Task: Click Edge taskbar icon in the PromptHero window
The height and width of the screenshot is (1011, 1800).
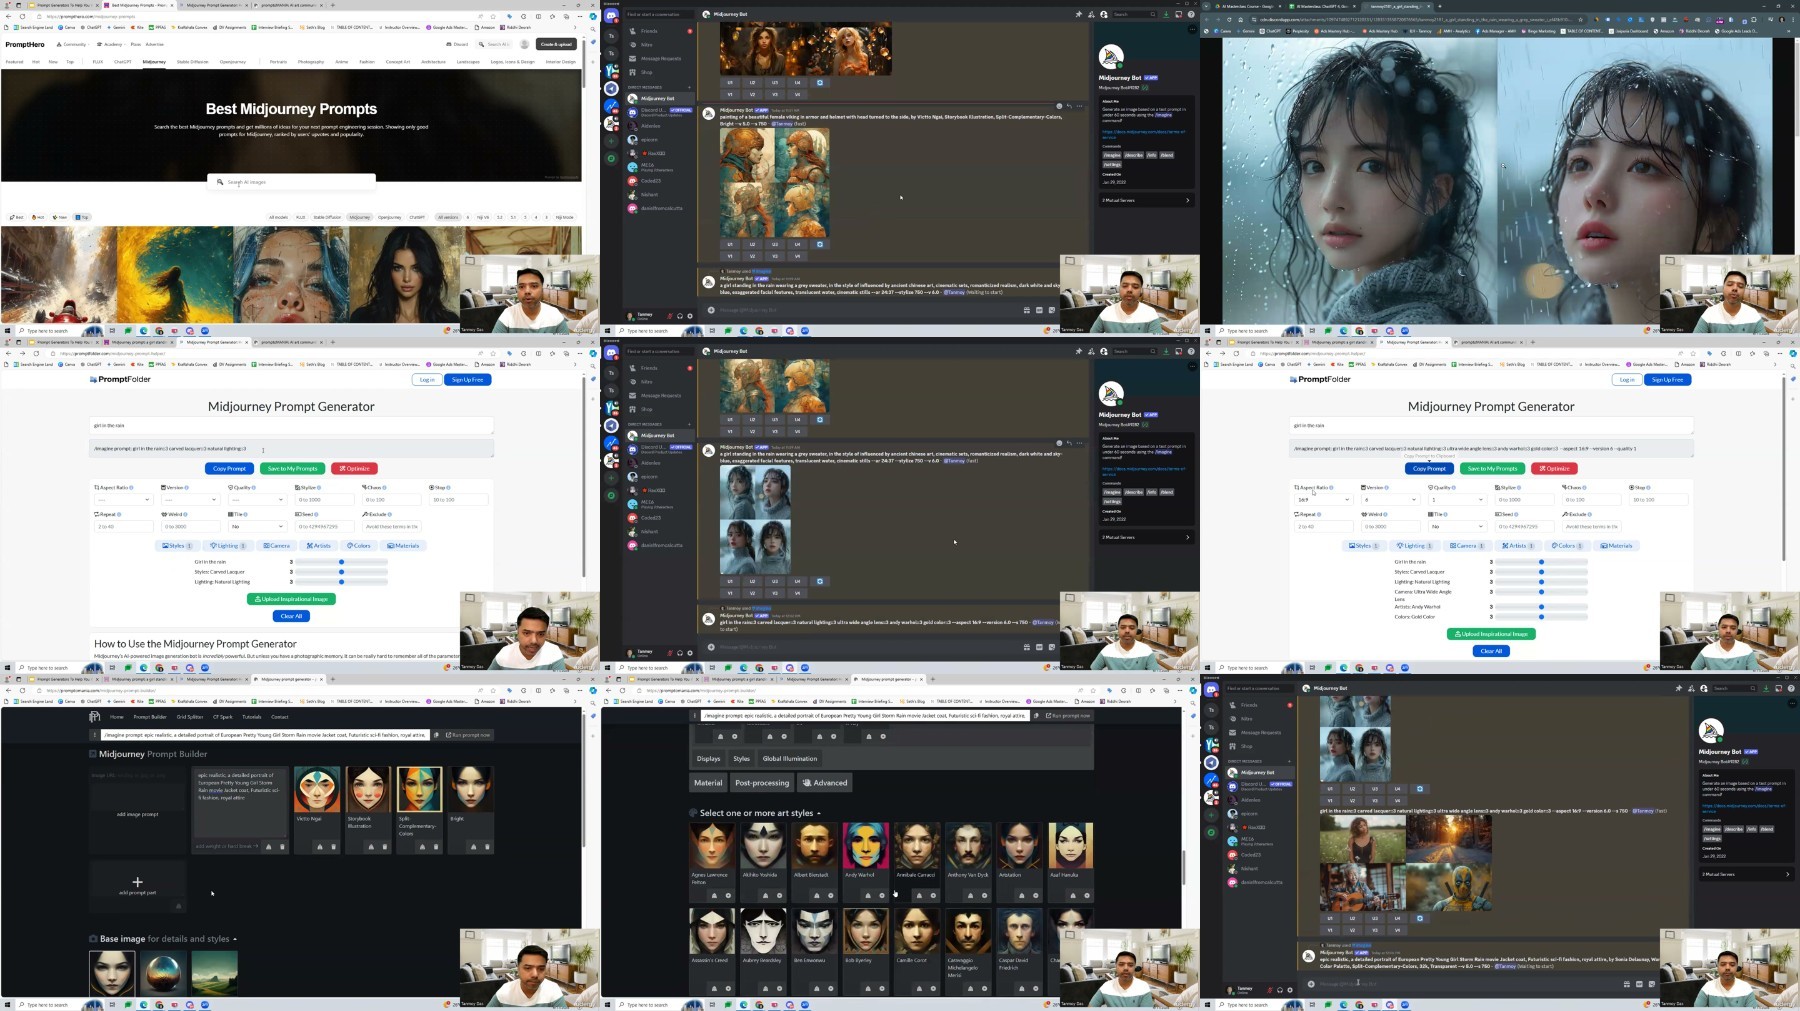Action: click(143, 331)
